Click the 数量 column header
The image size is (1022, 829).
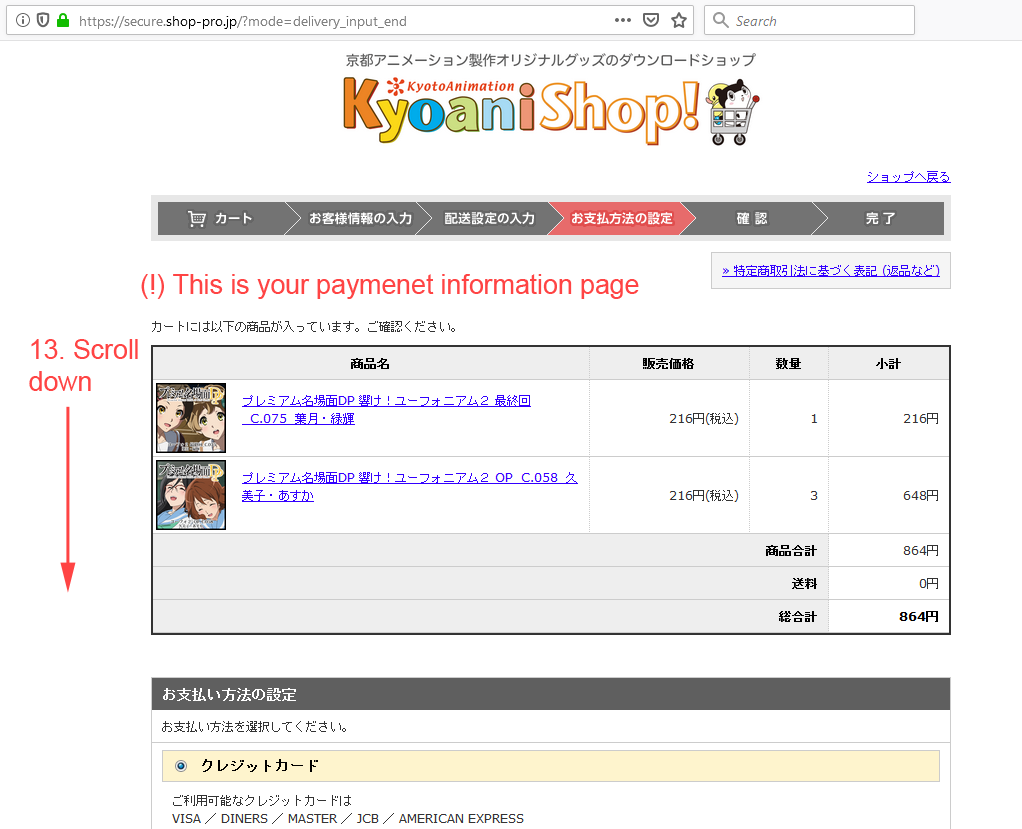click(x=789, y=364)
